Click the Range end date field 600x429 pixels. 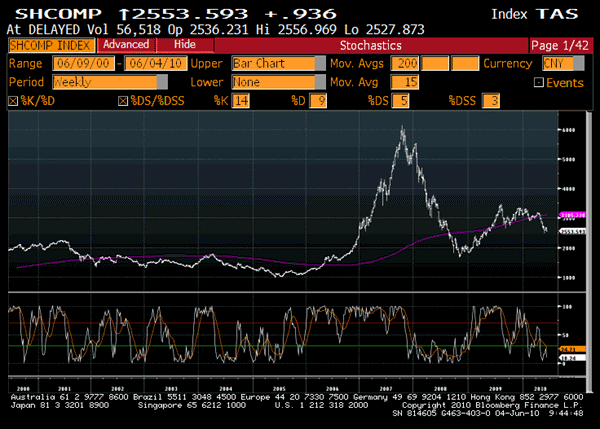150,63
